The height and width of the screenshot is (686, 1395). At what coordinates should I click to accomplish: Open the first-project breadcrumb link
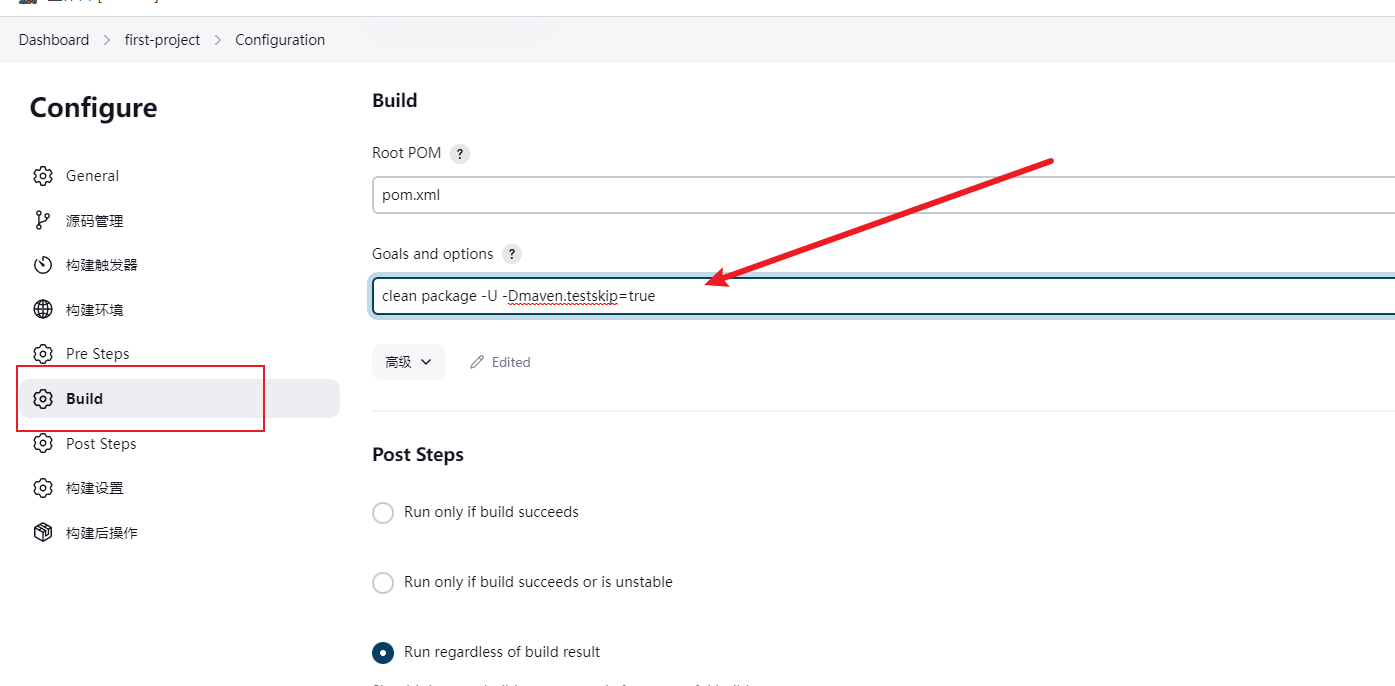[162, 40]
